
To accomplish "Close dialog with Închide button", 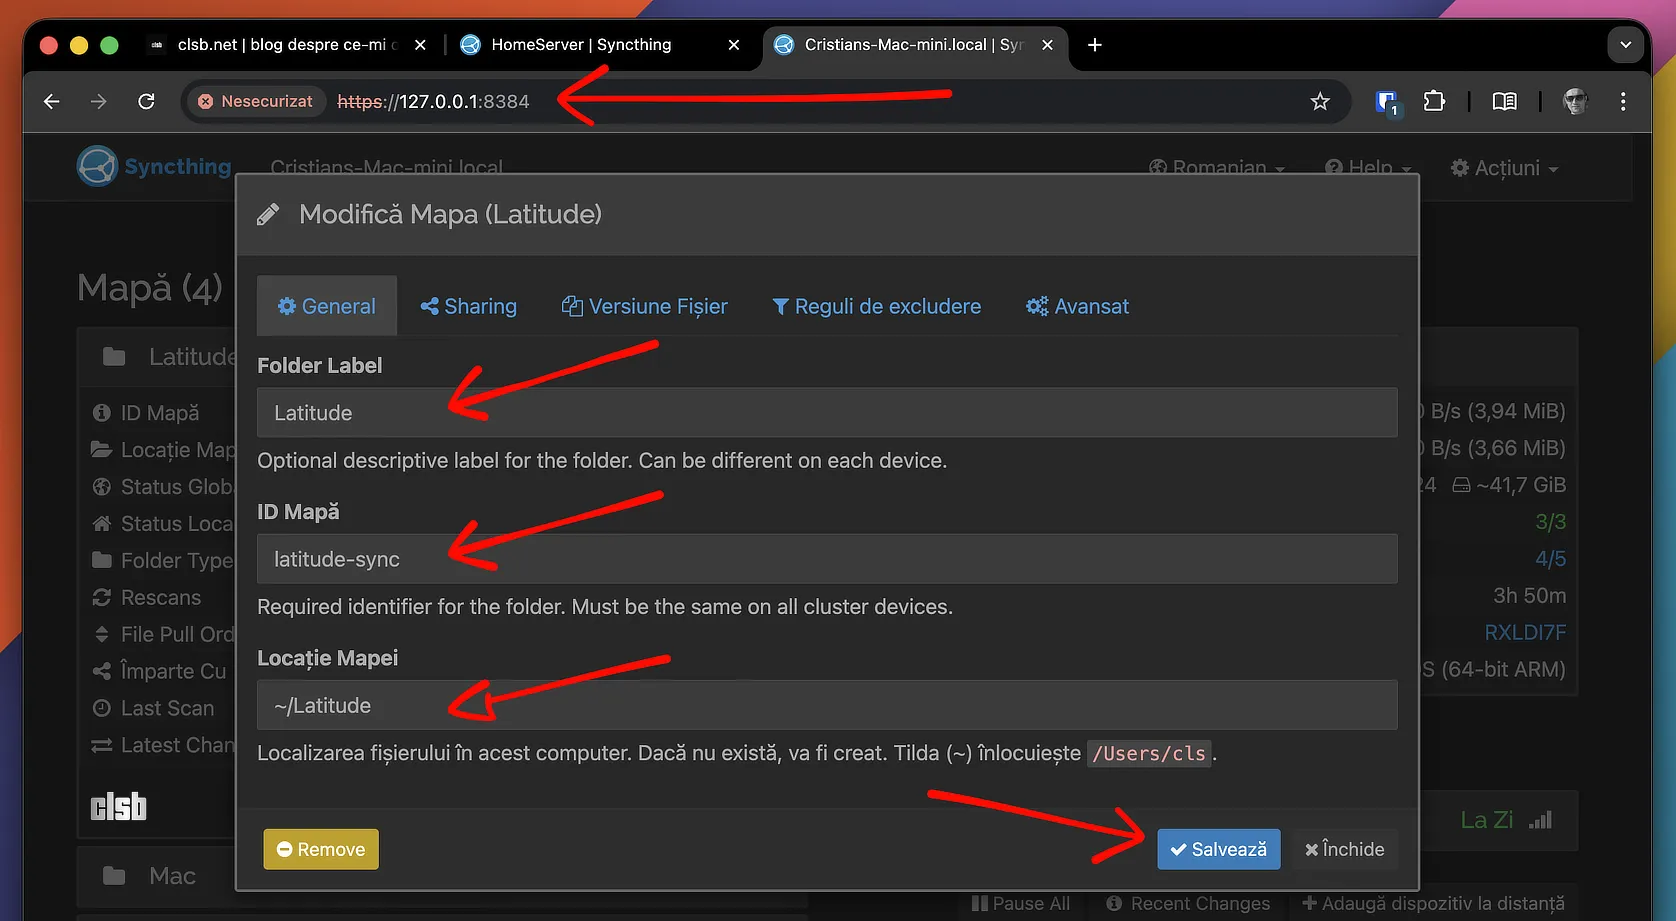I will click(x=1344, y=849).
